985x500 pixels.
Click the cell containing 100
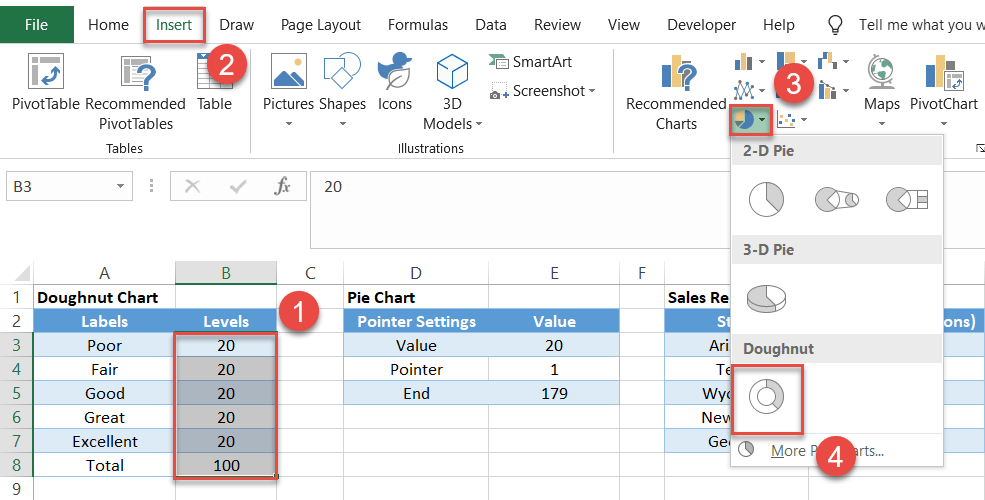coord(226,465)
